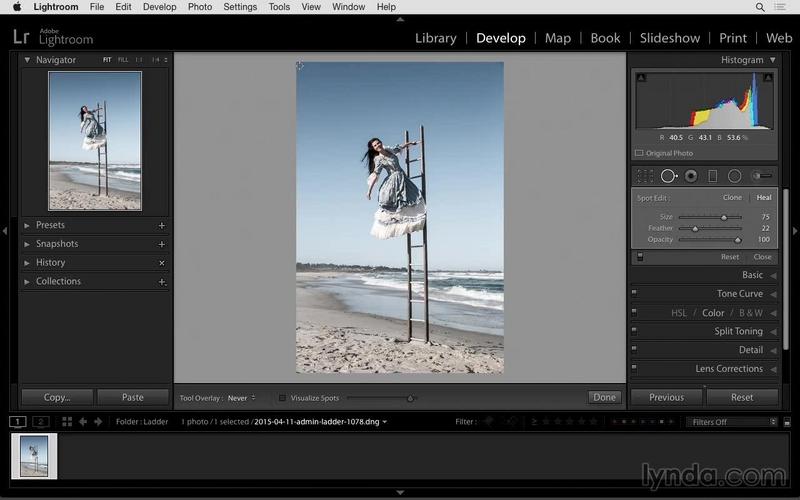Add a new collection with plus icon
The image size is (800, 500).
(162, 282)
